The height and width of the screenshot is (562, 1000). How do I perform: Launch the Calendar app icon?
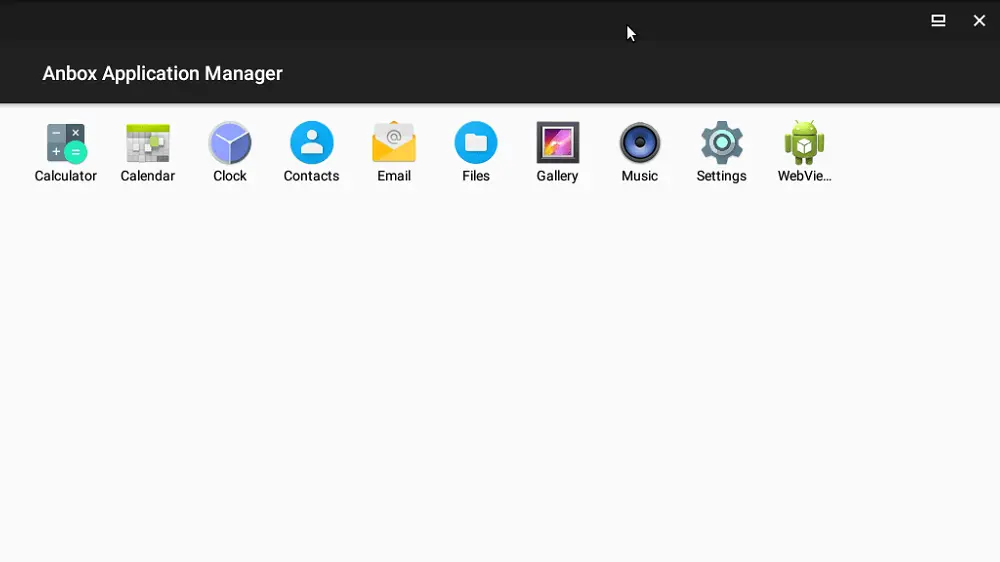pyautogui.click(x=148, y=143)
